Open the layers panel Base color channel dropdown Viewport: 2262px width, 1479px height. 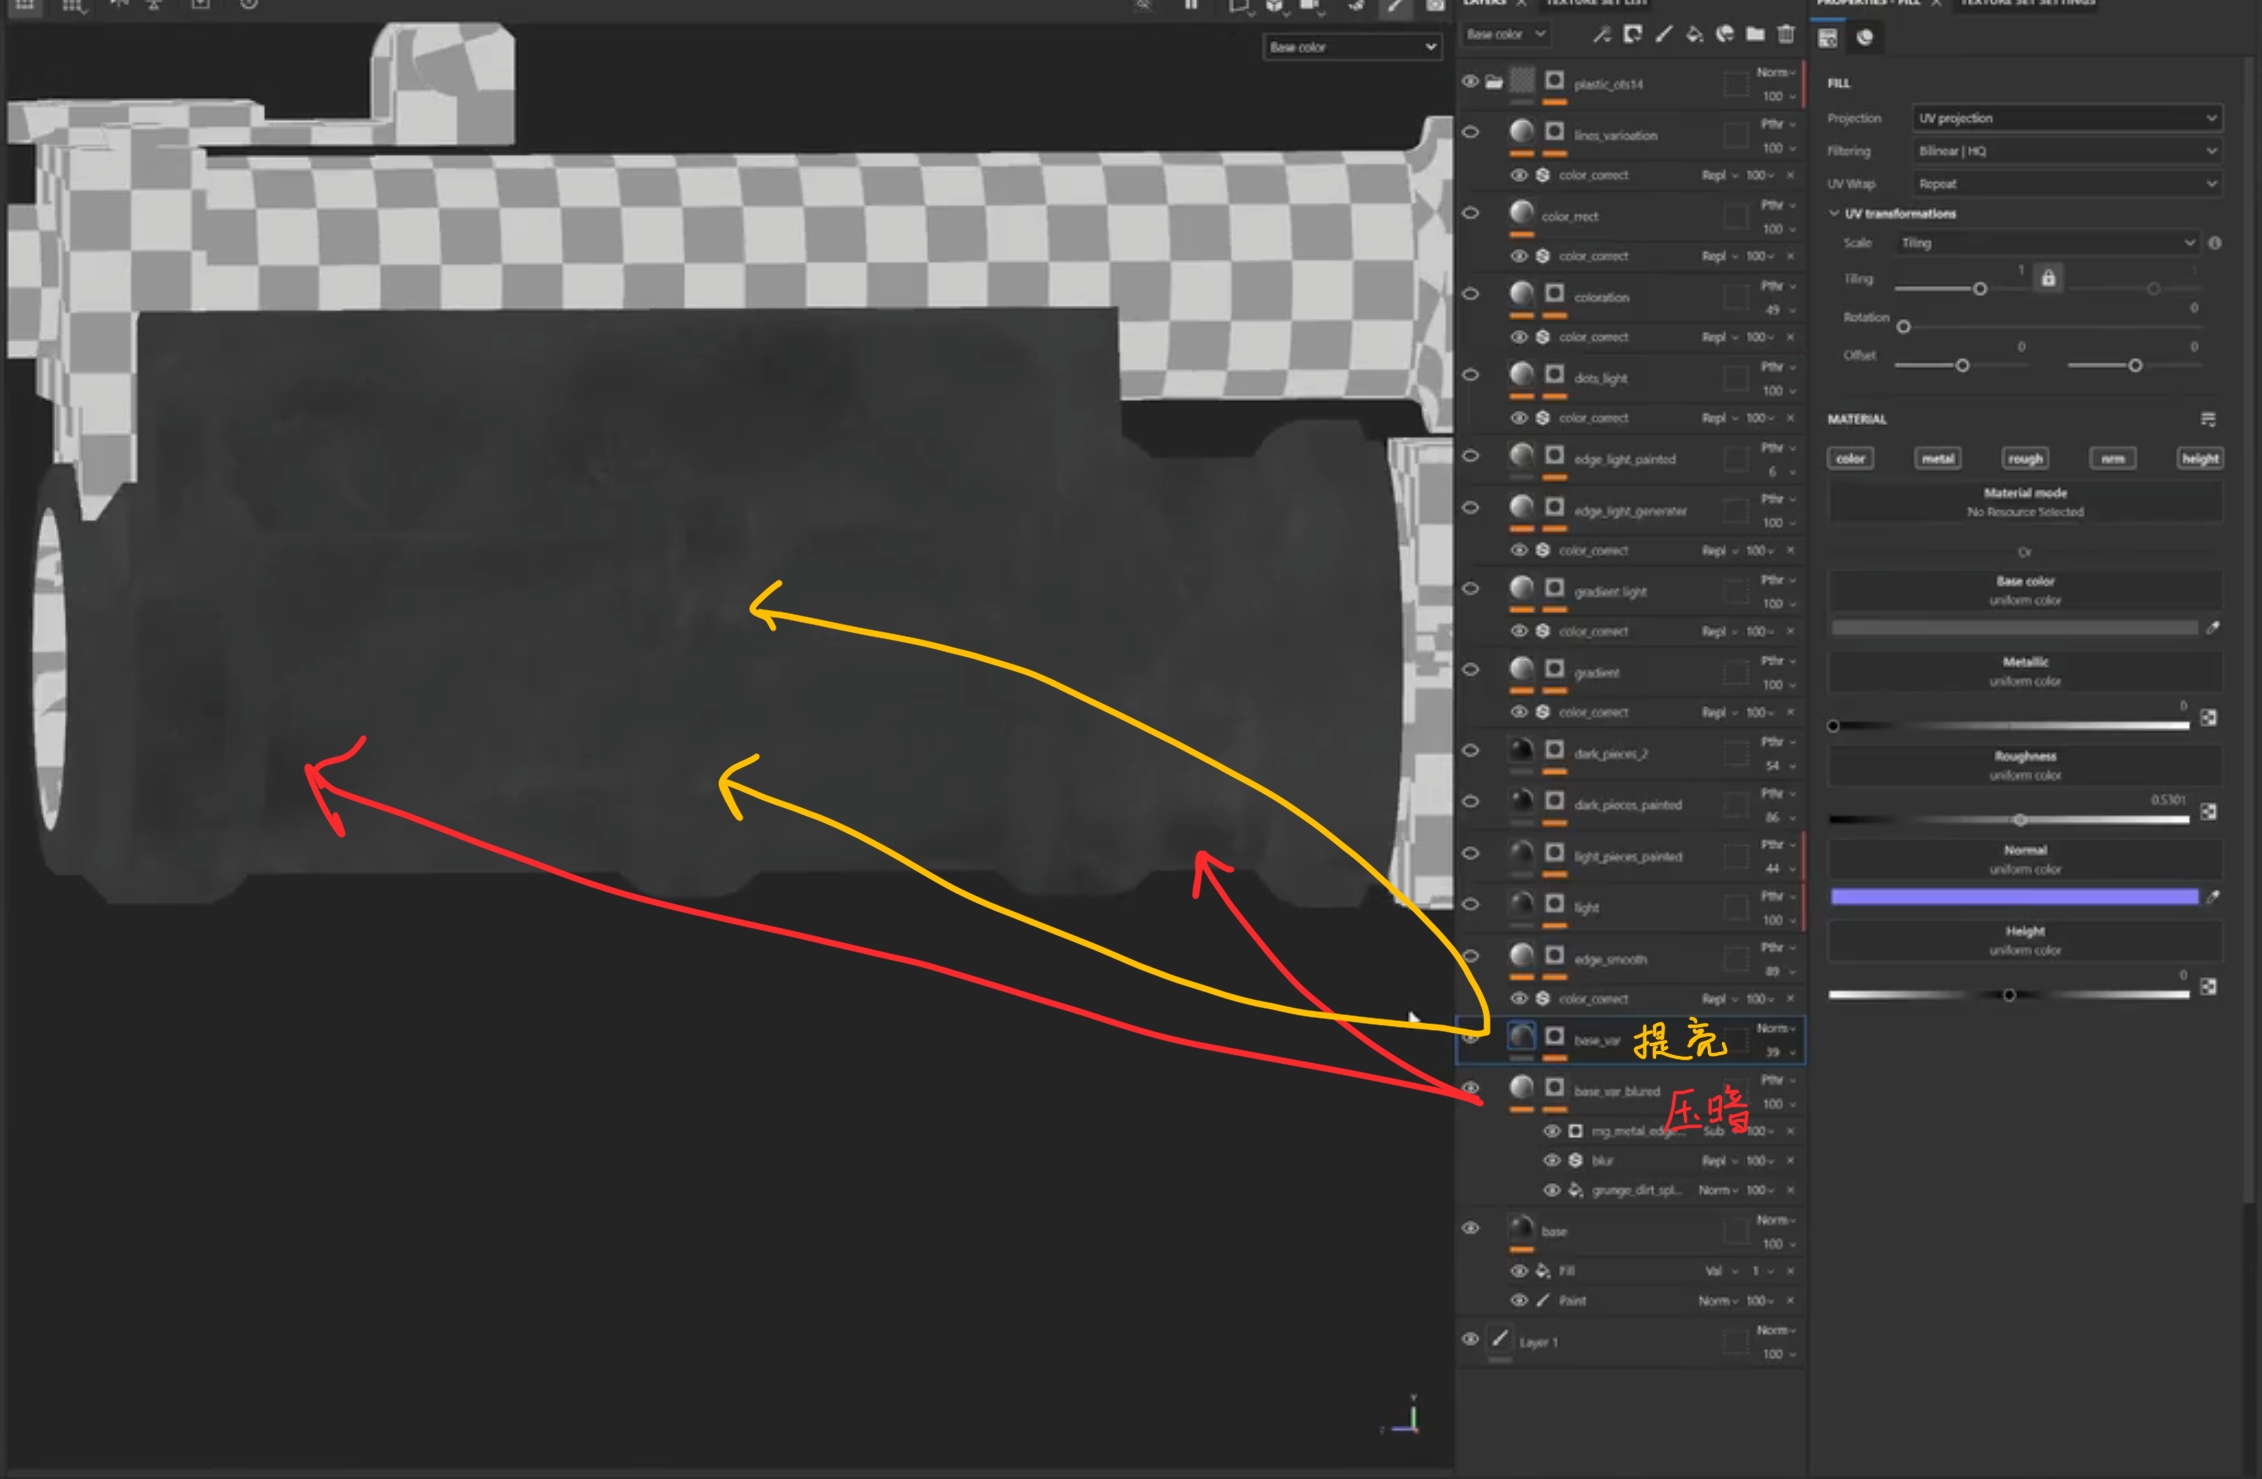(x=1507, y=34)
